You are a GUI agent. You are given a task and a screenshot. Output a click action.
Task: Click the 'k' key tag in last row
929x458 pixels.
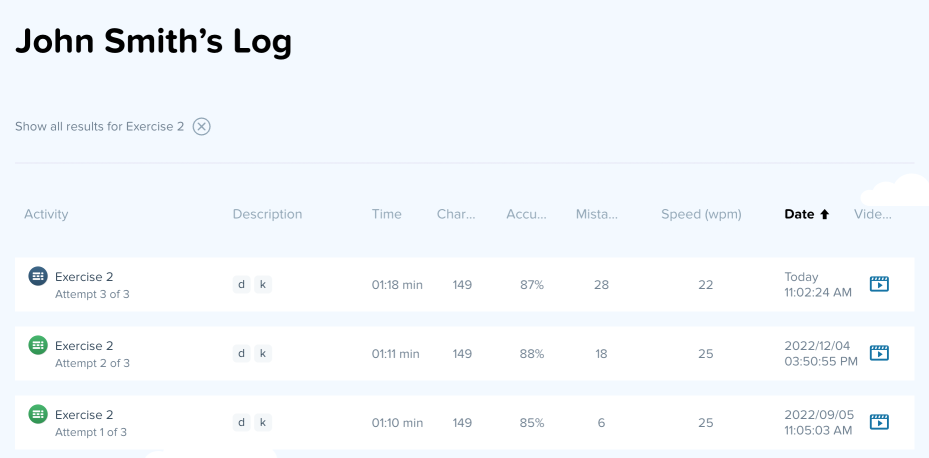pos(263,422)
